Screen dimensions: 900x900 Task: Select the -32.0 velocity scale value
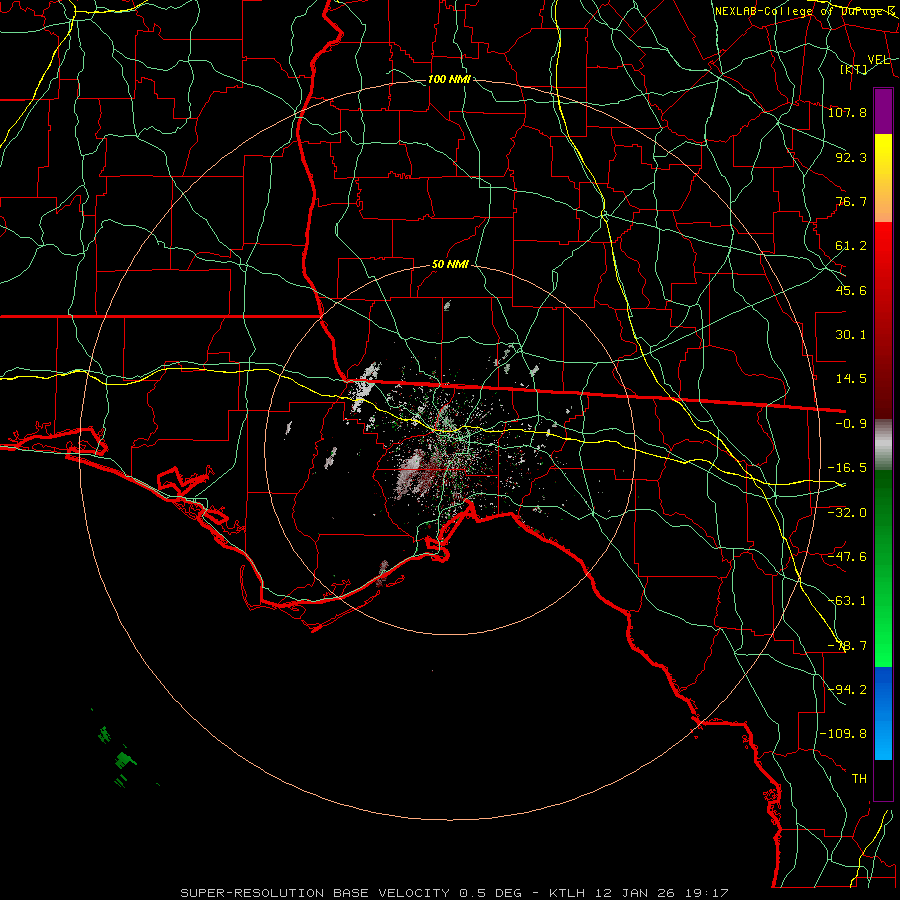point(847,512)
